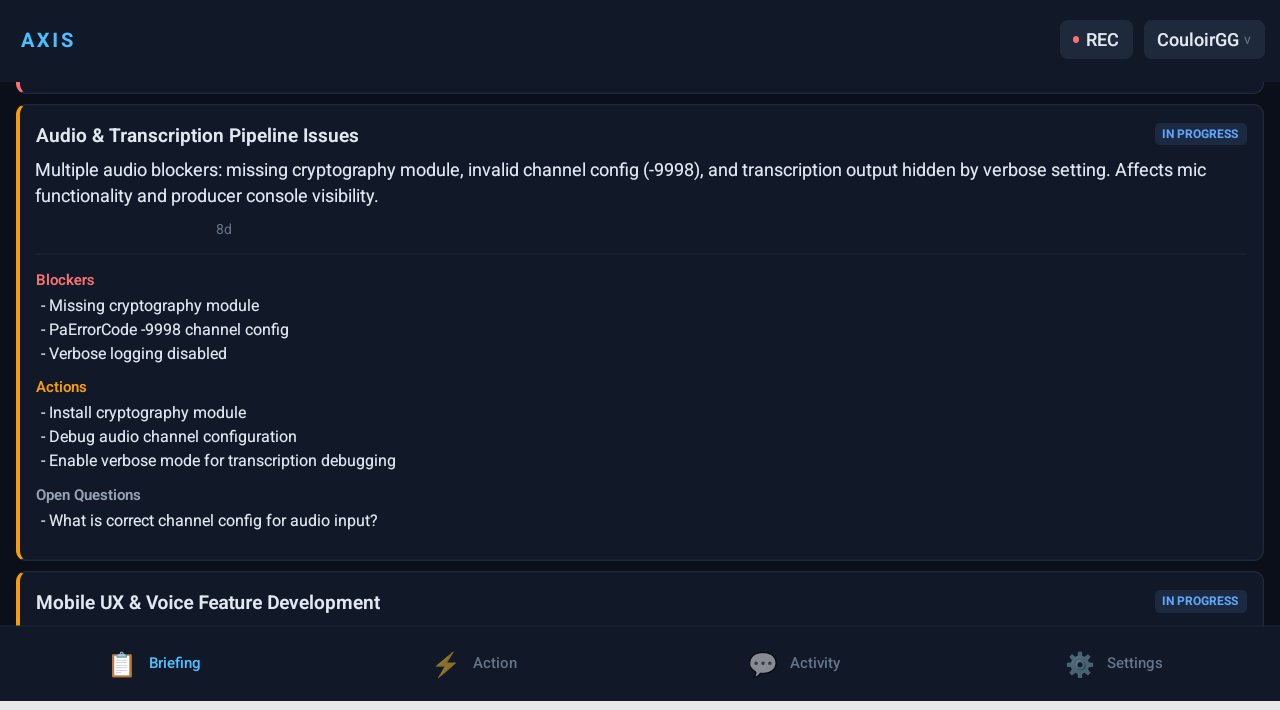Viewport: 1280px width, 710px height.
Task: Open the CouloirGG account dropdown
Action: pos(1204,40)
